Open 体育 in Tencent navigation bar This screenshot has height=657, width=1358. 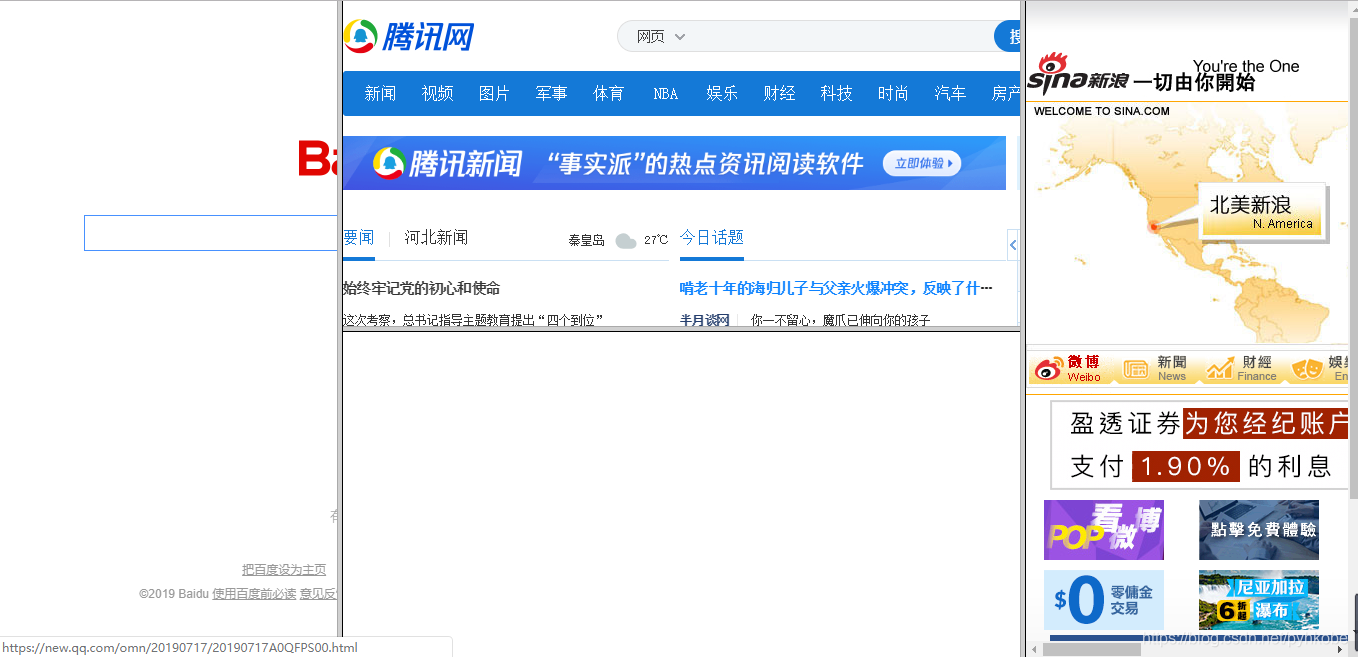[x=608, y=94]
